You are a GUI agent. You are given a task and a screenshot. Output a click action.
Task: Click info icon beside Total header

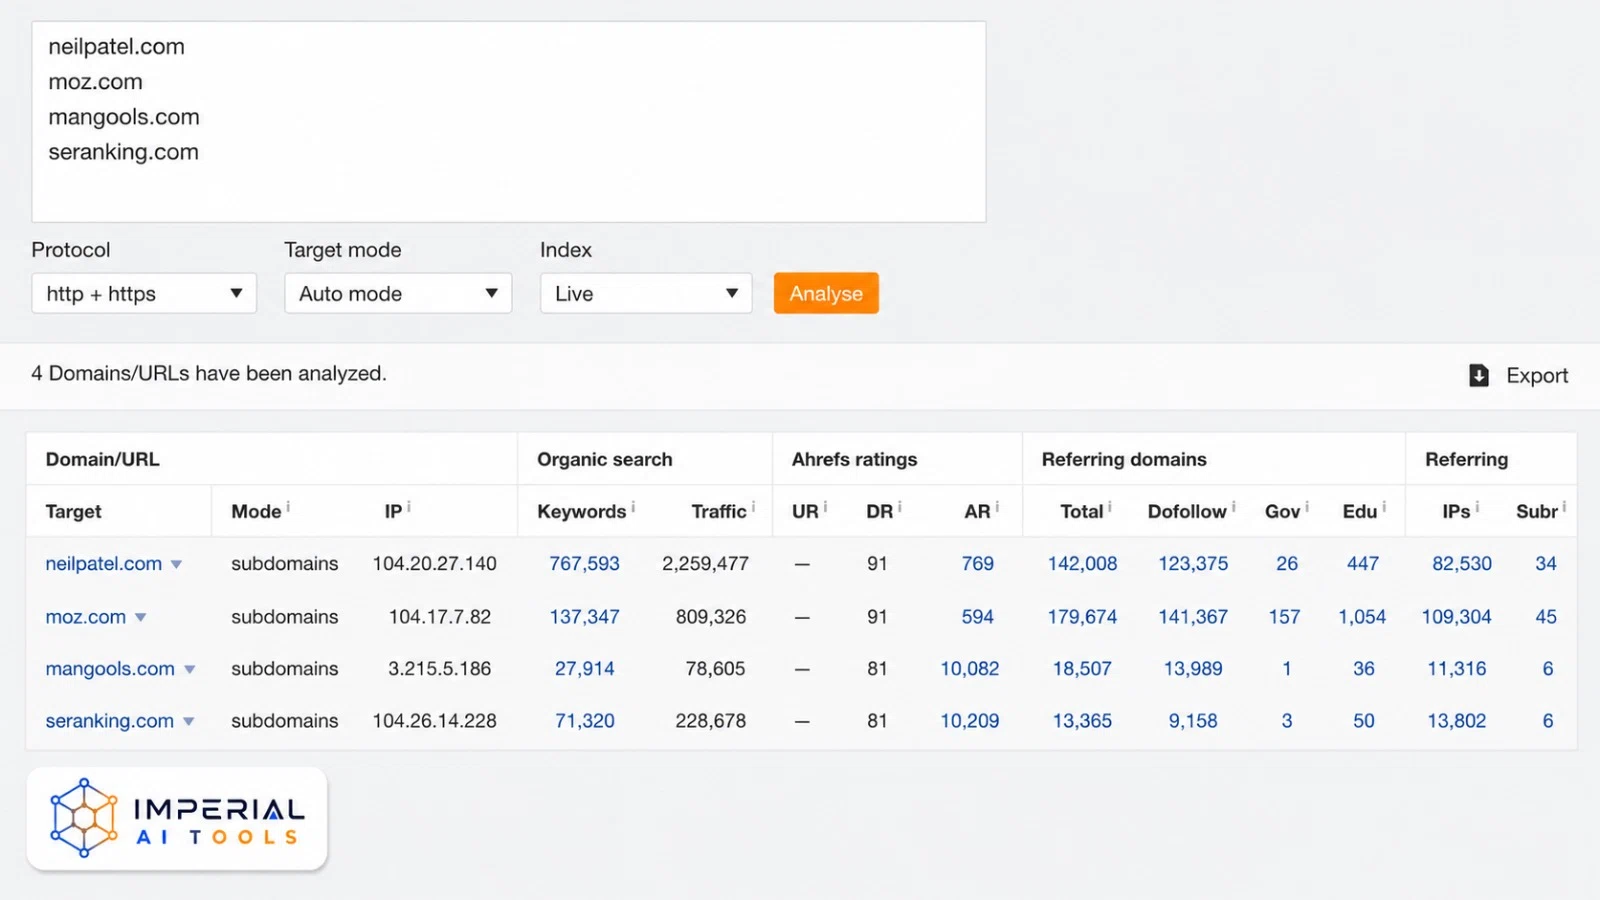1109,506
